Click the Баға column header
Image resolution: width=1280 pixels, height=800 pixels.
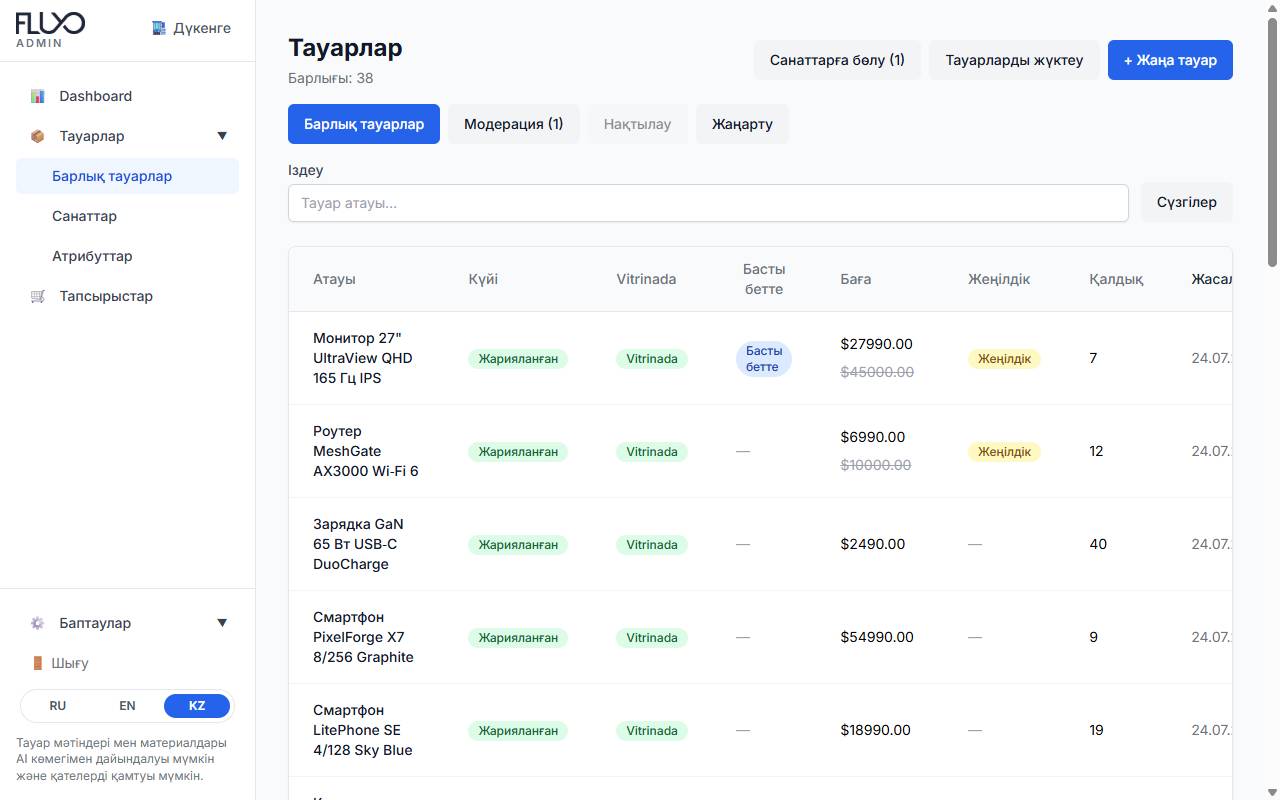tap(856, 279)
